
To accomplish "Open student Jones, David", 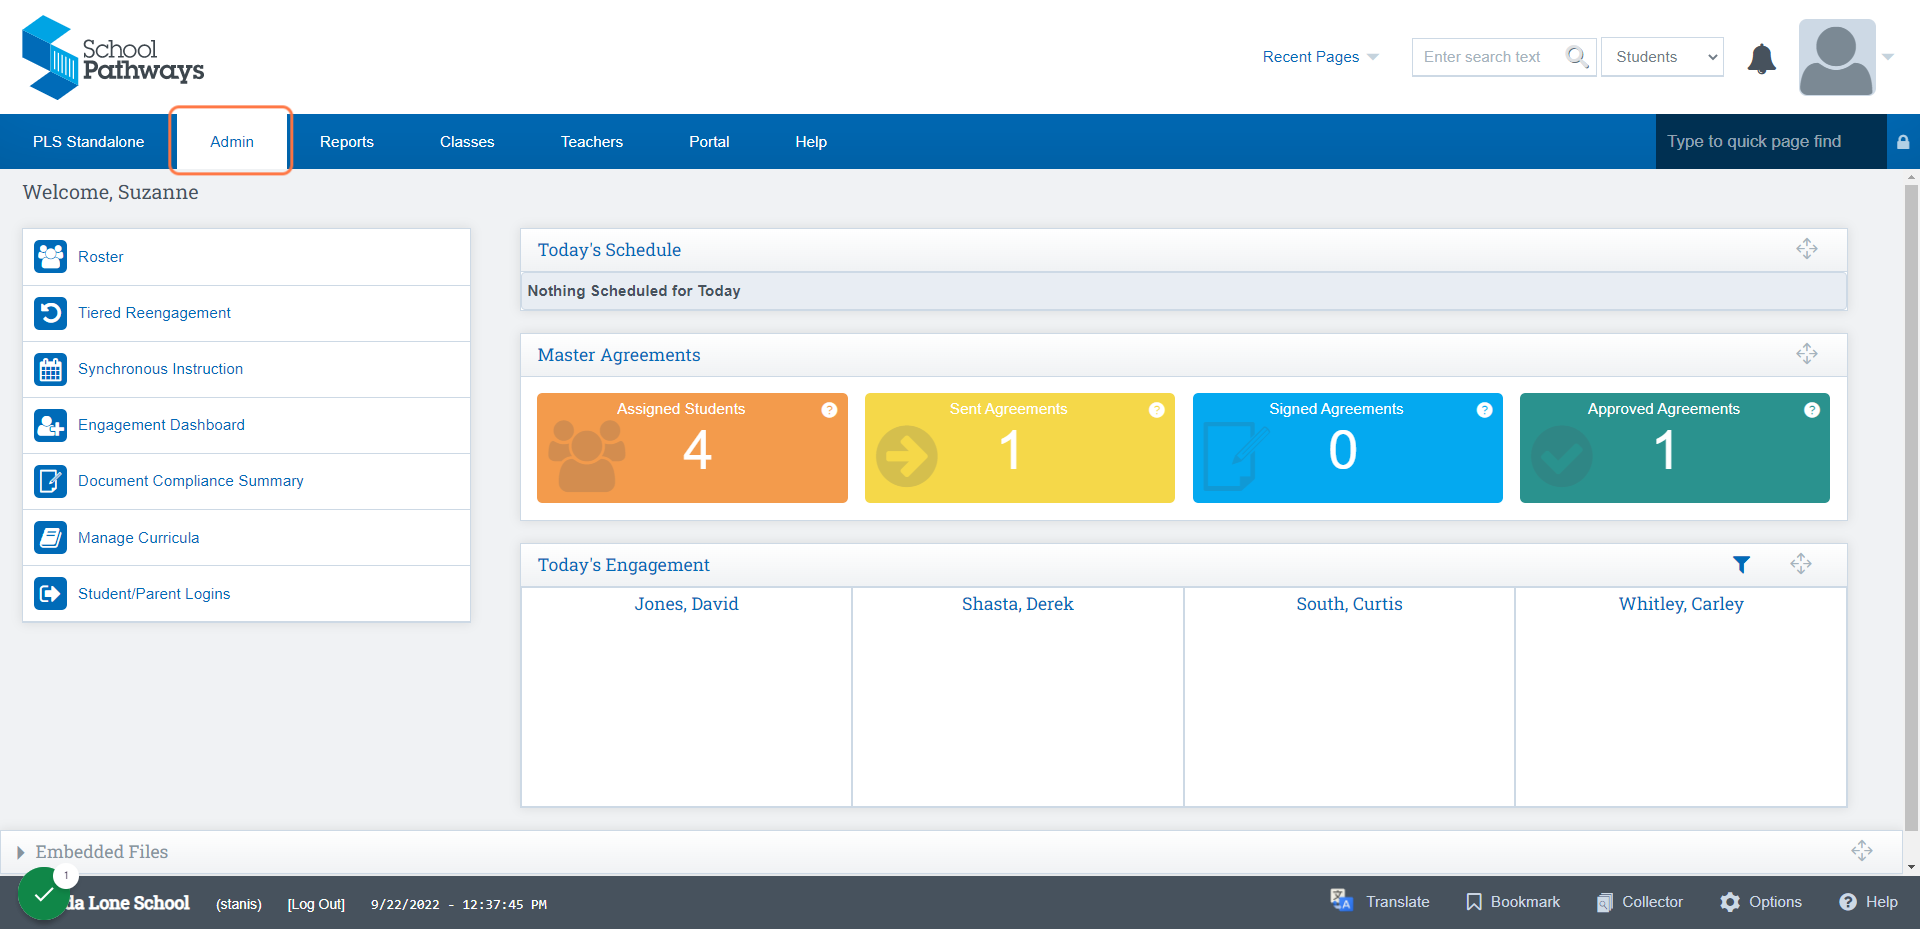I will [686, 604].
